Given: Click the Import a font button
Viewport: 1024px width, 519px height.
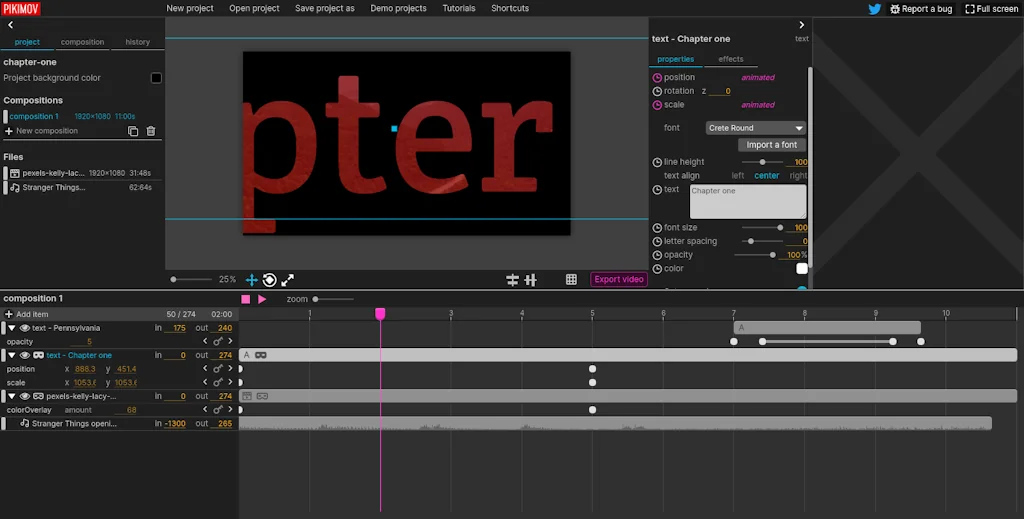Looking at the screenshot, I should [x=771, y=145].
